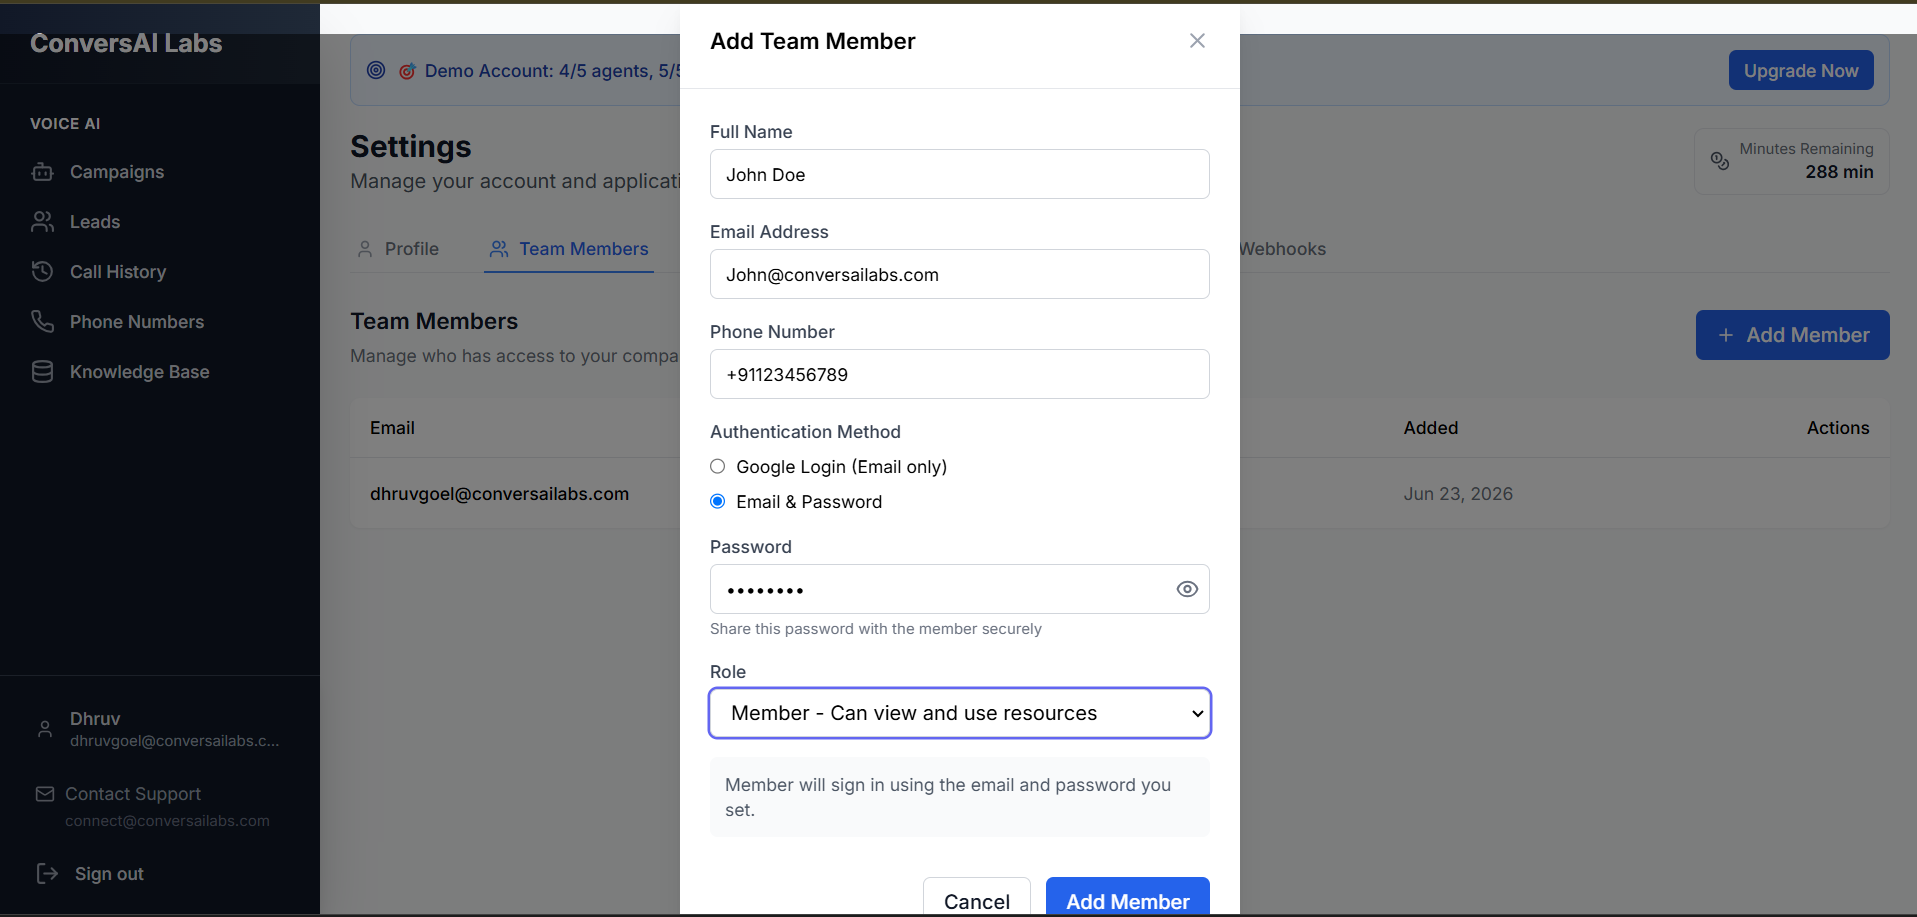Click the Jun 23, 2026 date
Screen dimensions: 1917x917
[x=1458, y=494]
